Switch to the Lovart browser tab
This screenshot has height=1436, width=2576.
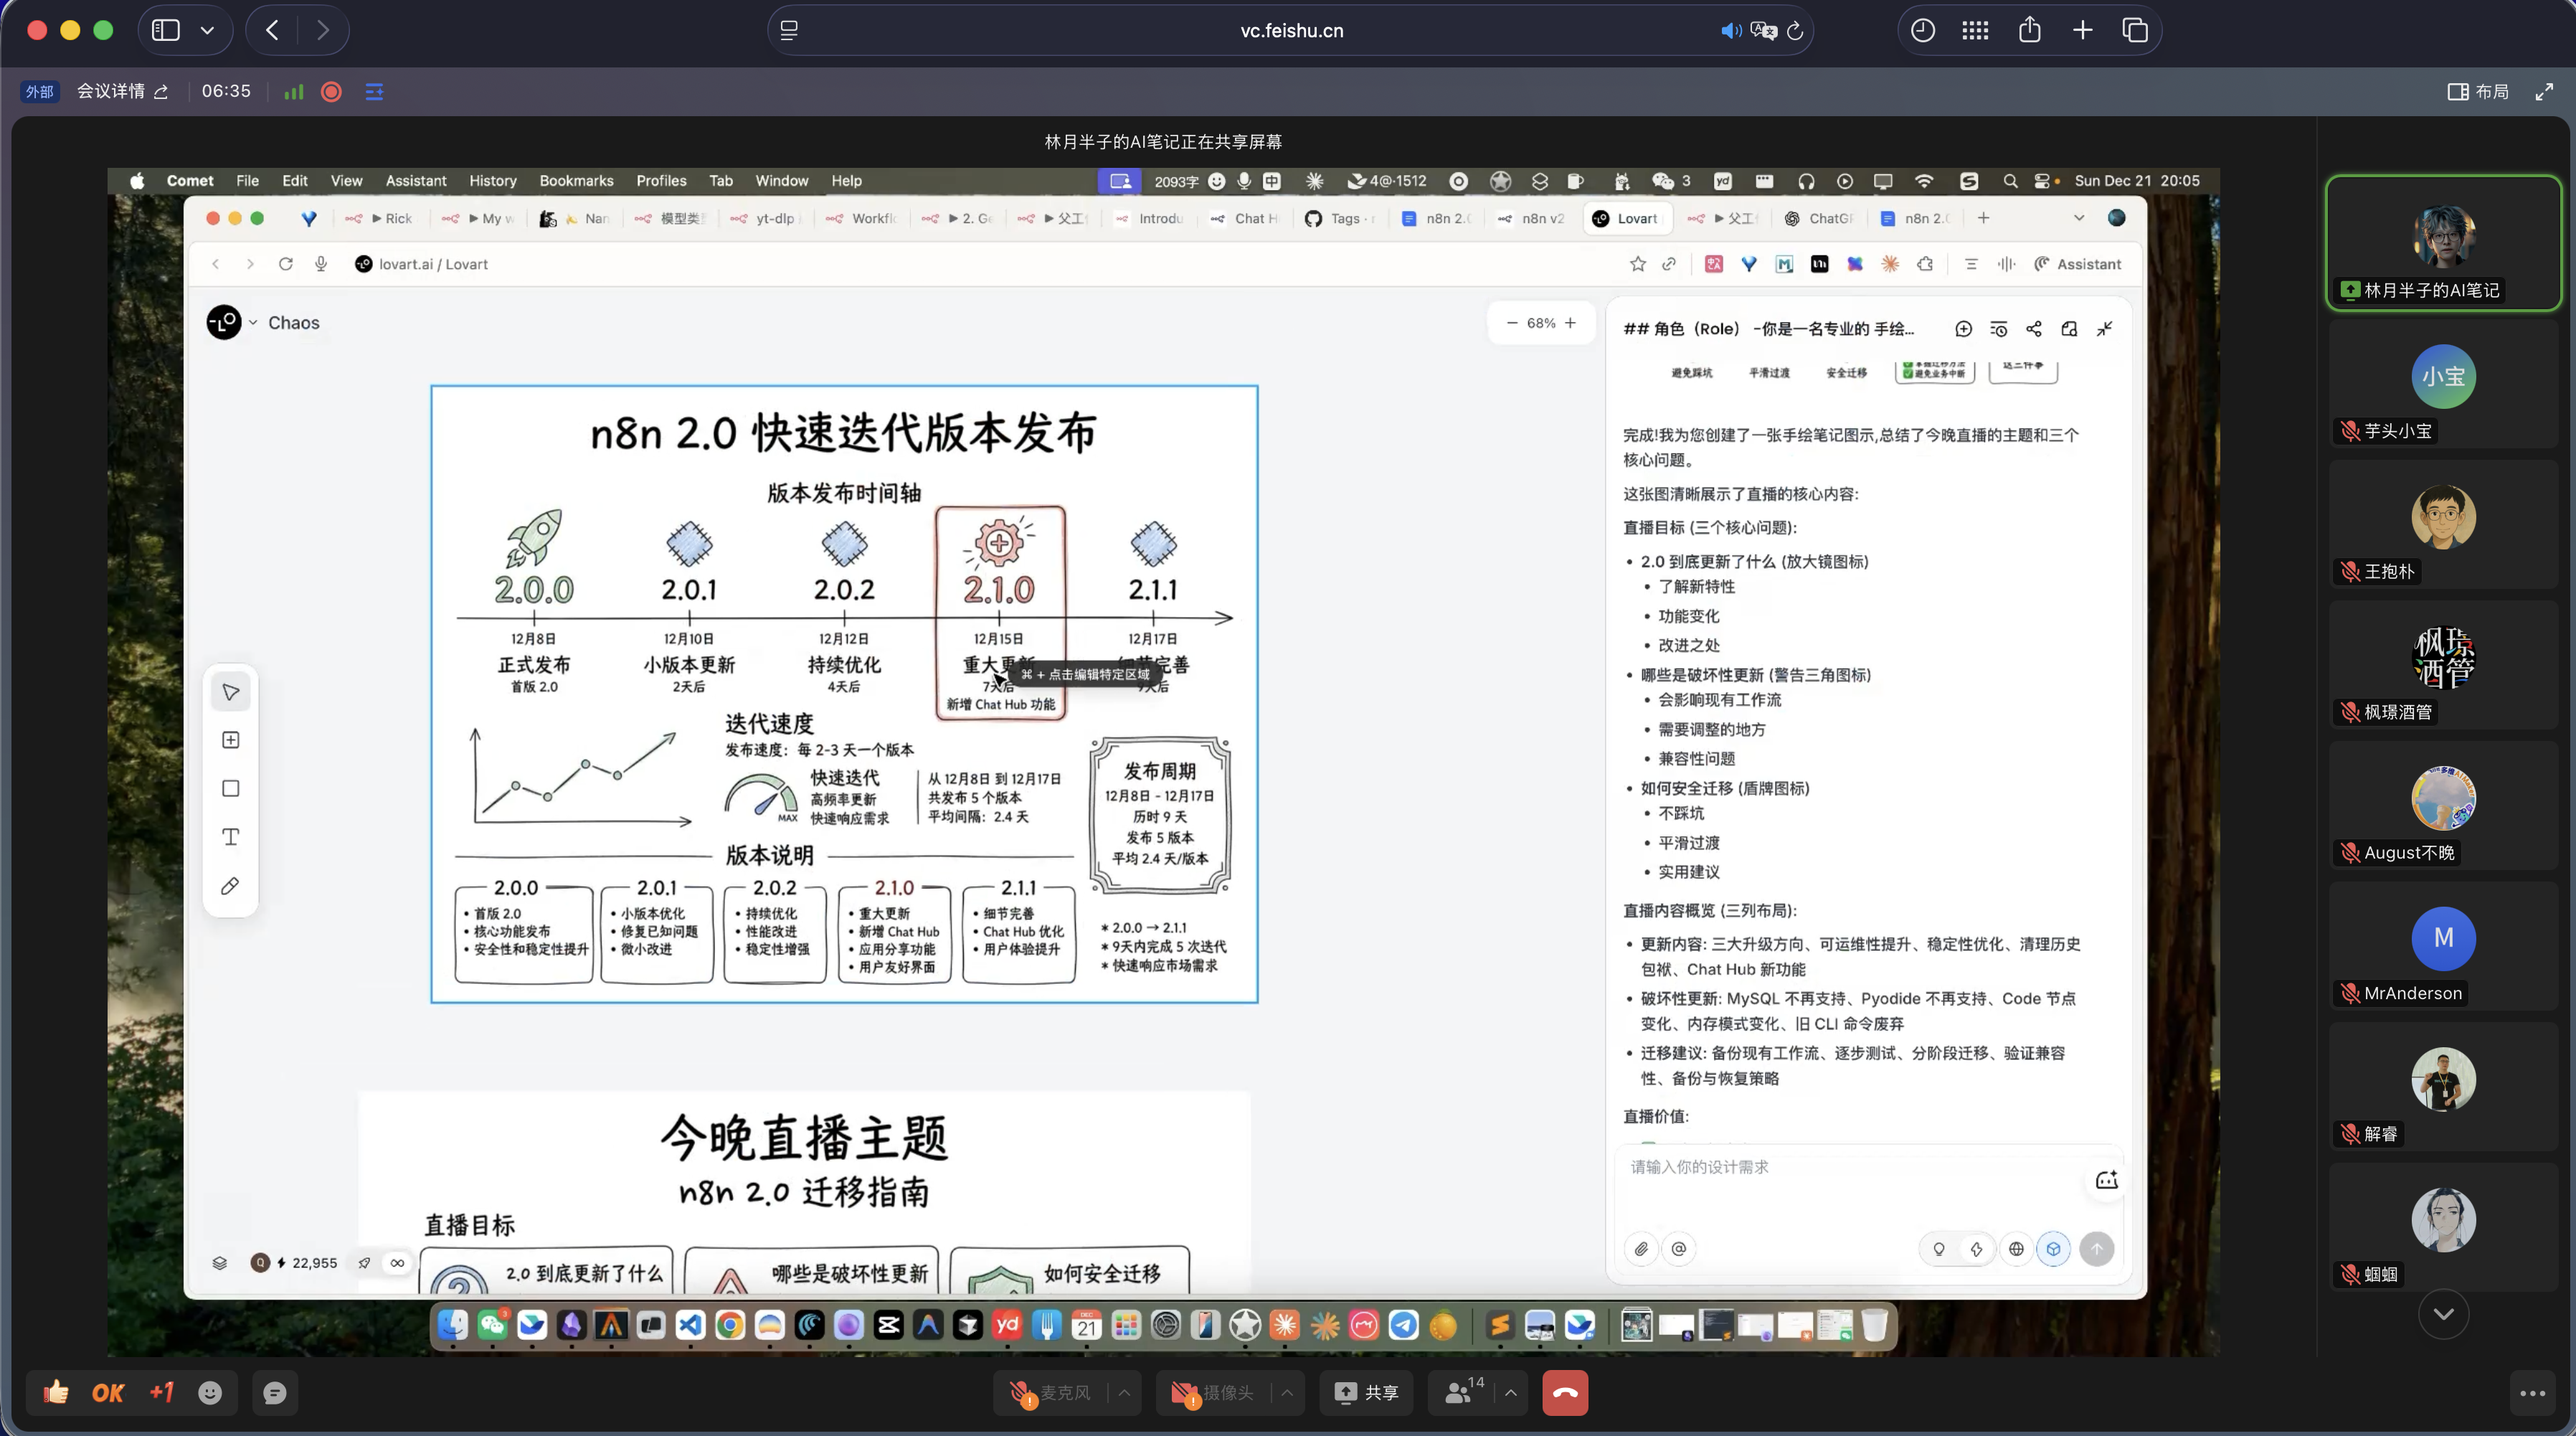point(1627,218)
